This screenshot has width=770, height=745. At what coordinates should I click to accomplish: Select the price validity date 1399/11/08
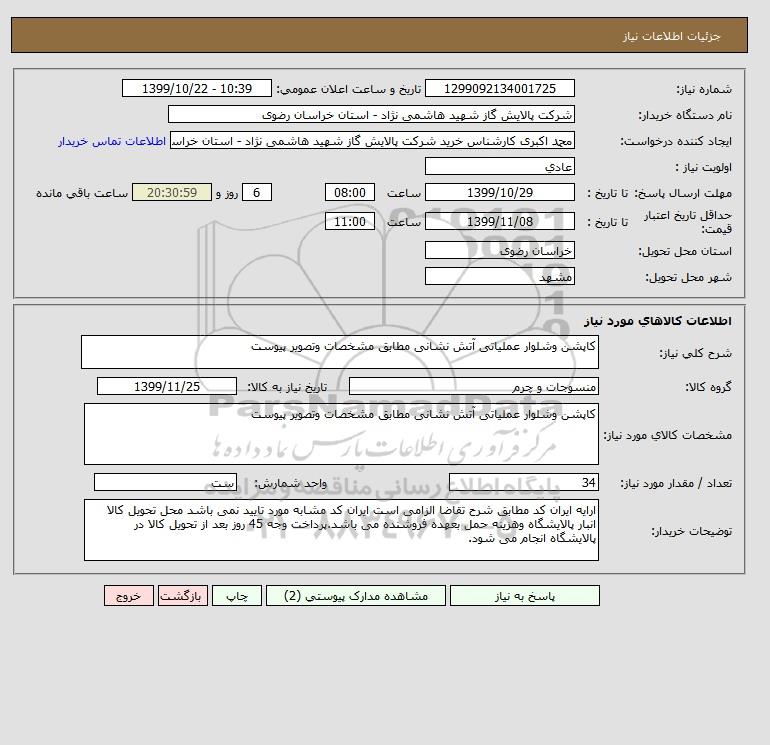[x=499, y=221]
